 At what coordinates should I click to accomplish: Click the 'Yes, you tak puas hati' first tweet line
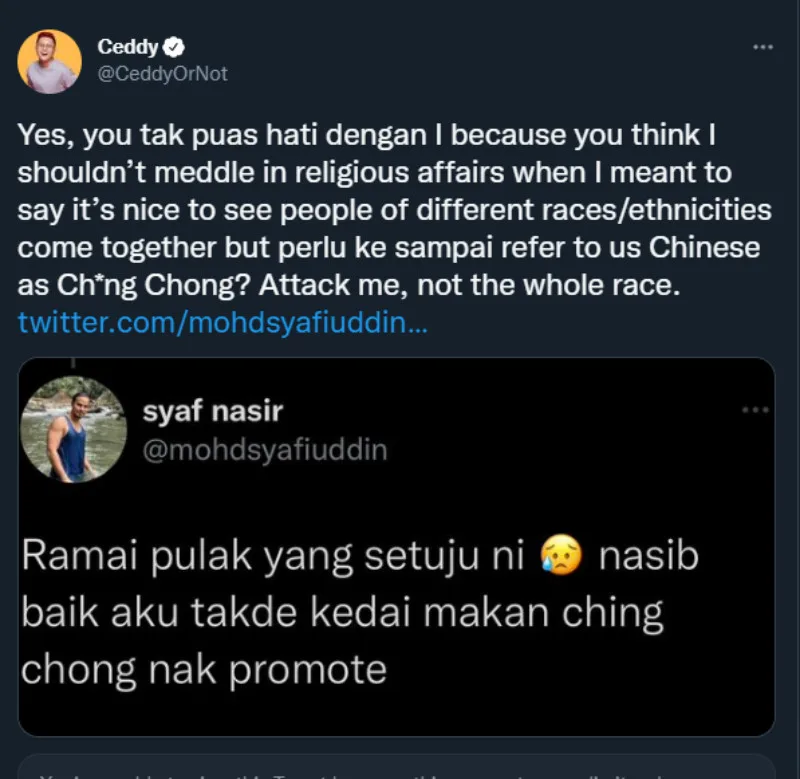367,136
